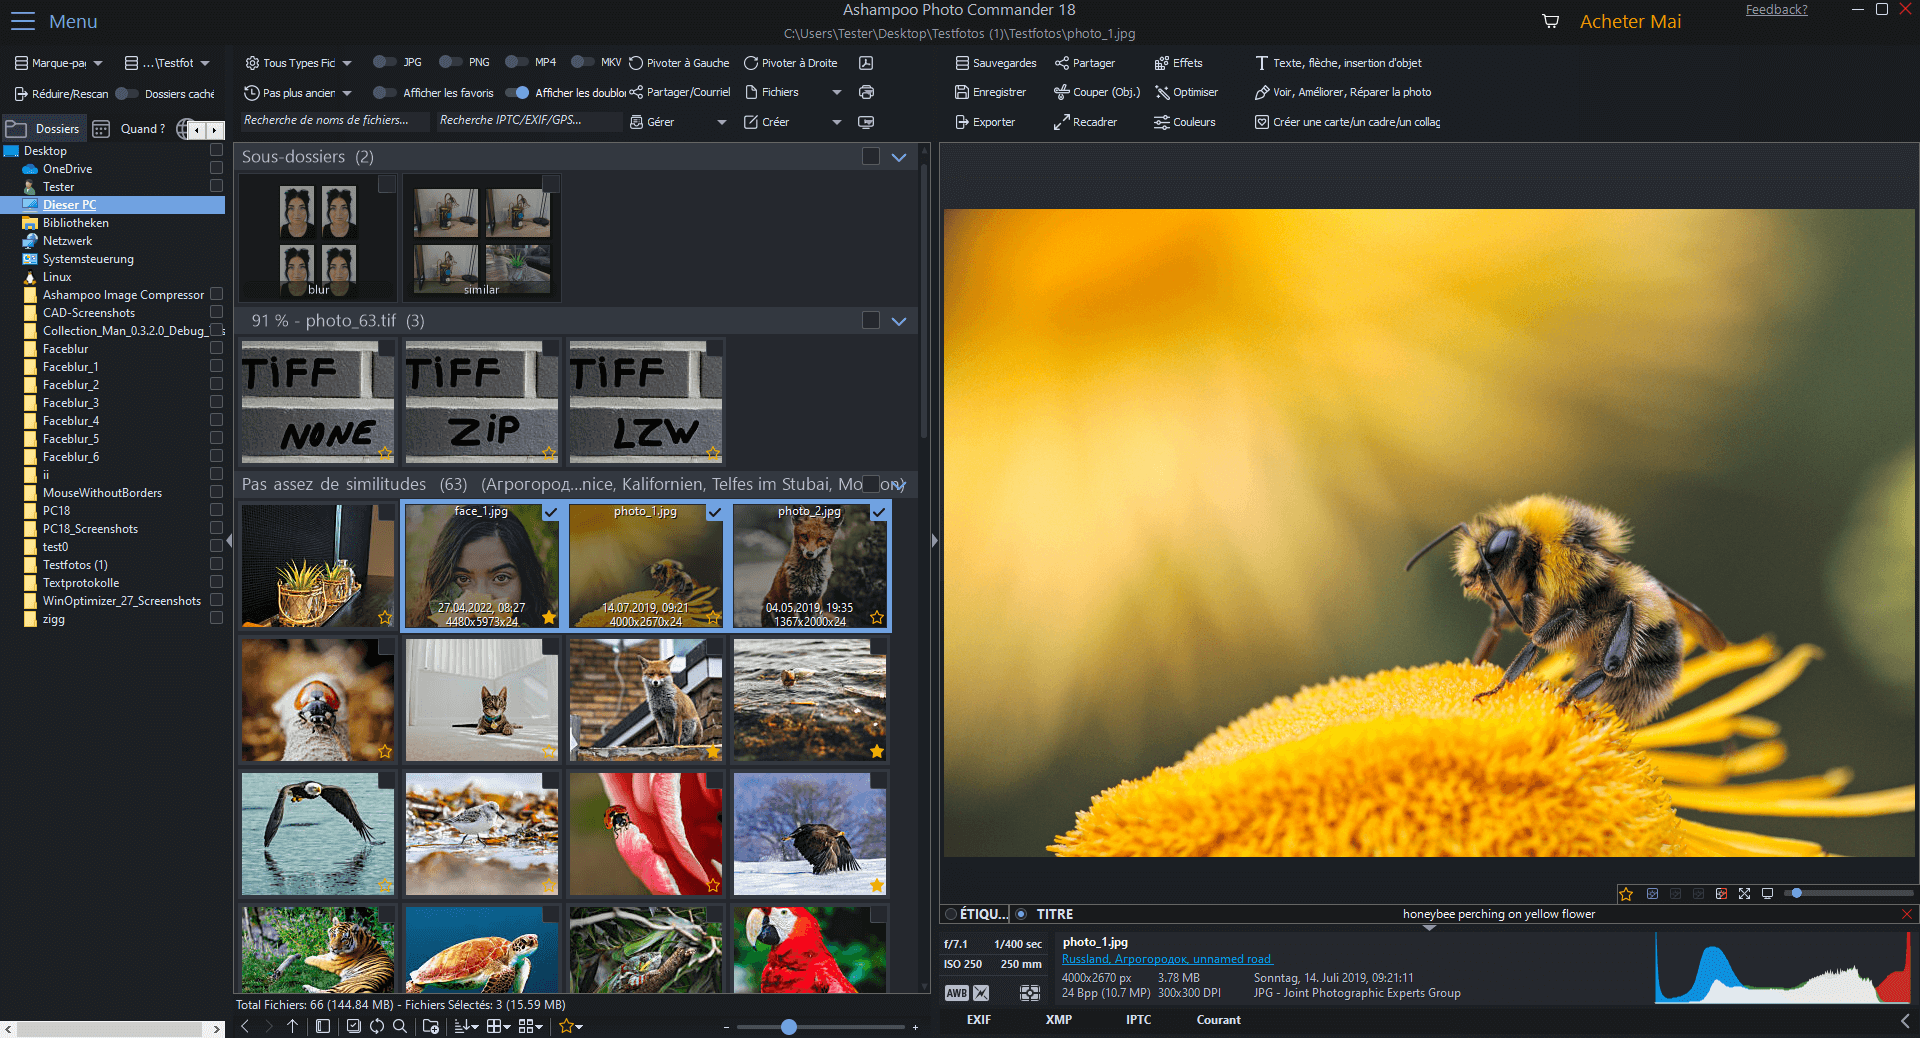The height and width of the screenshot is (1038, 1920).
Task: Expand the Créer dropdown
Action: click(x=837, y=122)
